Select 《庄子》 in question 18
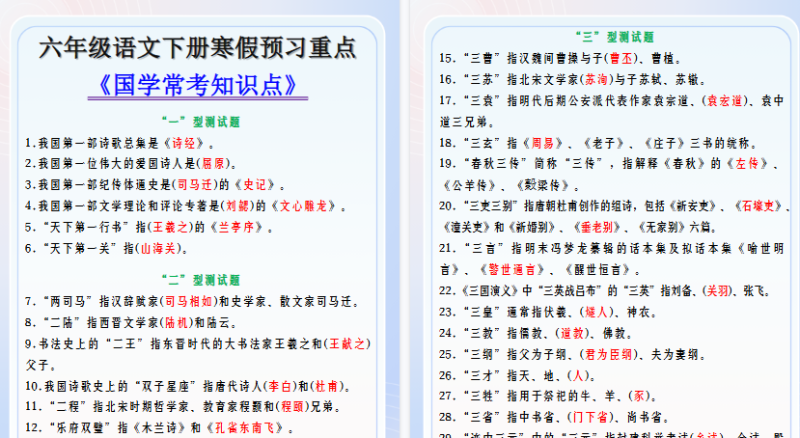Screen dimensions: 800x438 coord(664,143)
